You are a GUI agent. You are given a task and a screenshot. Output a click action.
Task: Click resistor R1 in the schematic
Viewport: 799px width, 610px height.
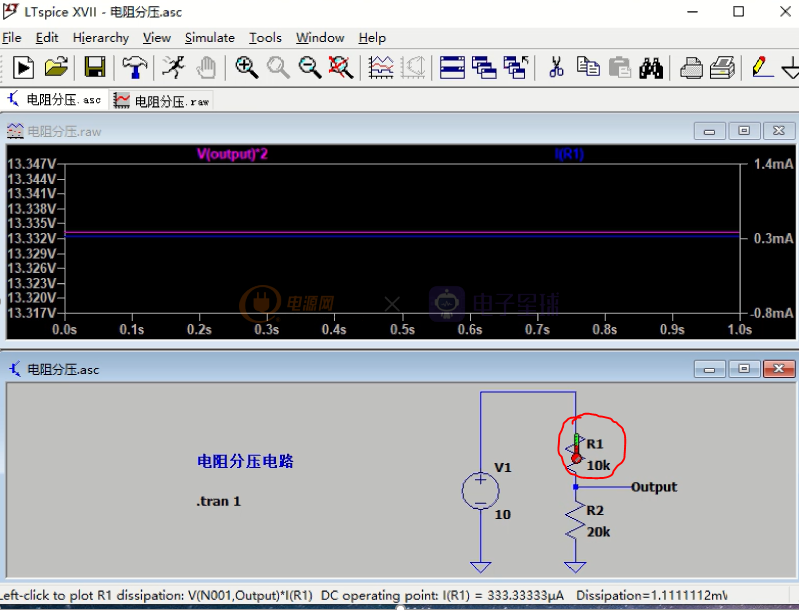tap(576, 454)
